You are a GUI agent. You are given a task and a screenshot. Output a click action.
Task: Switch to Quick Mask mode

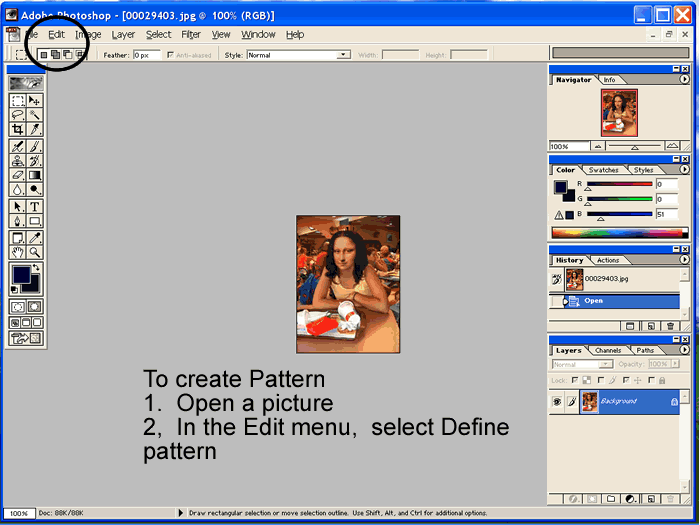34,307
